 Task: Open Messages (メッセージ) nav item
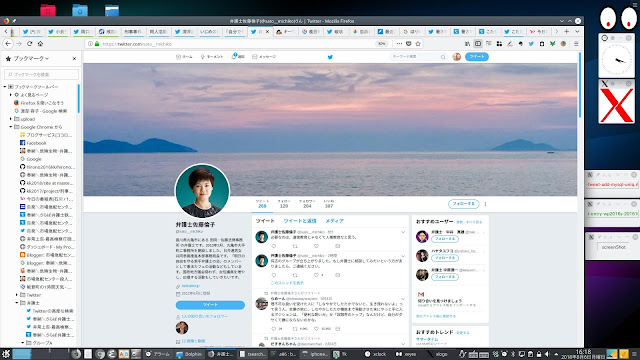(x=264, y=57)
